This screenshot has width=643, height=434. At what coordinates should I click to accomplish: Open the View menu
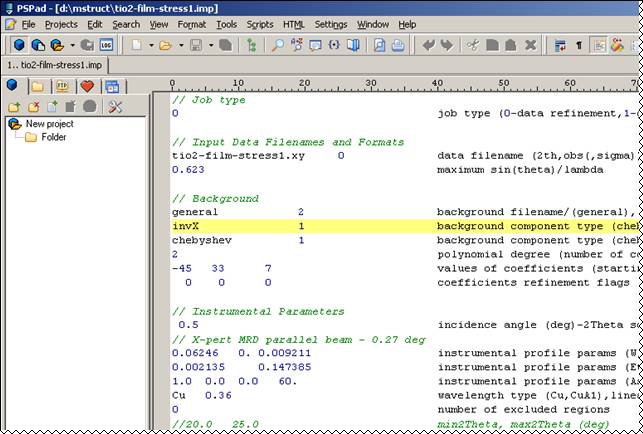coord(159,25)
